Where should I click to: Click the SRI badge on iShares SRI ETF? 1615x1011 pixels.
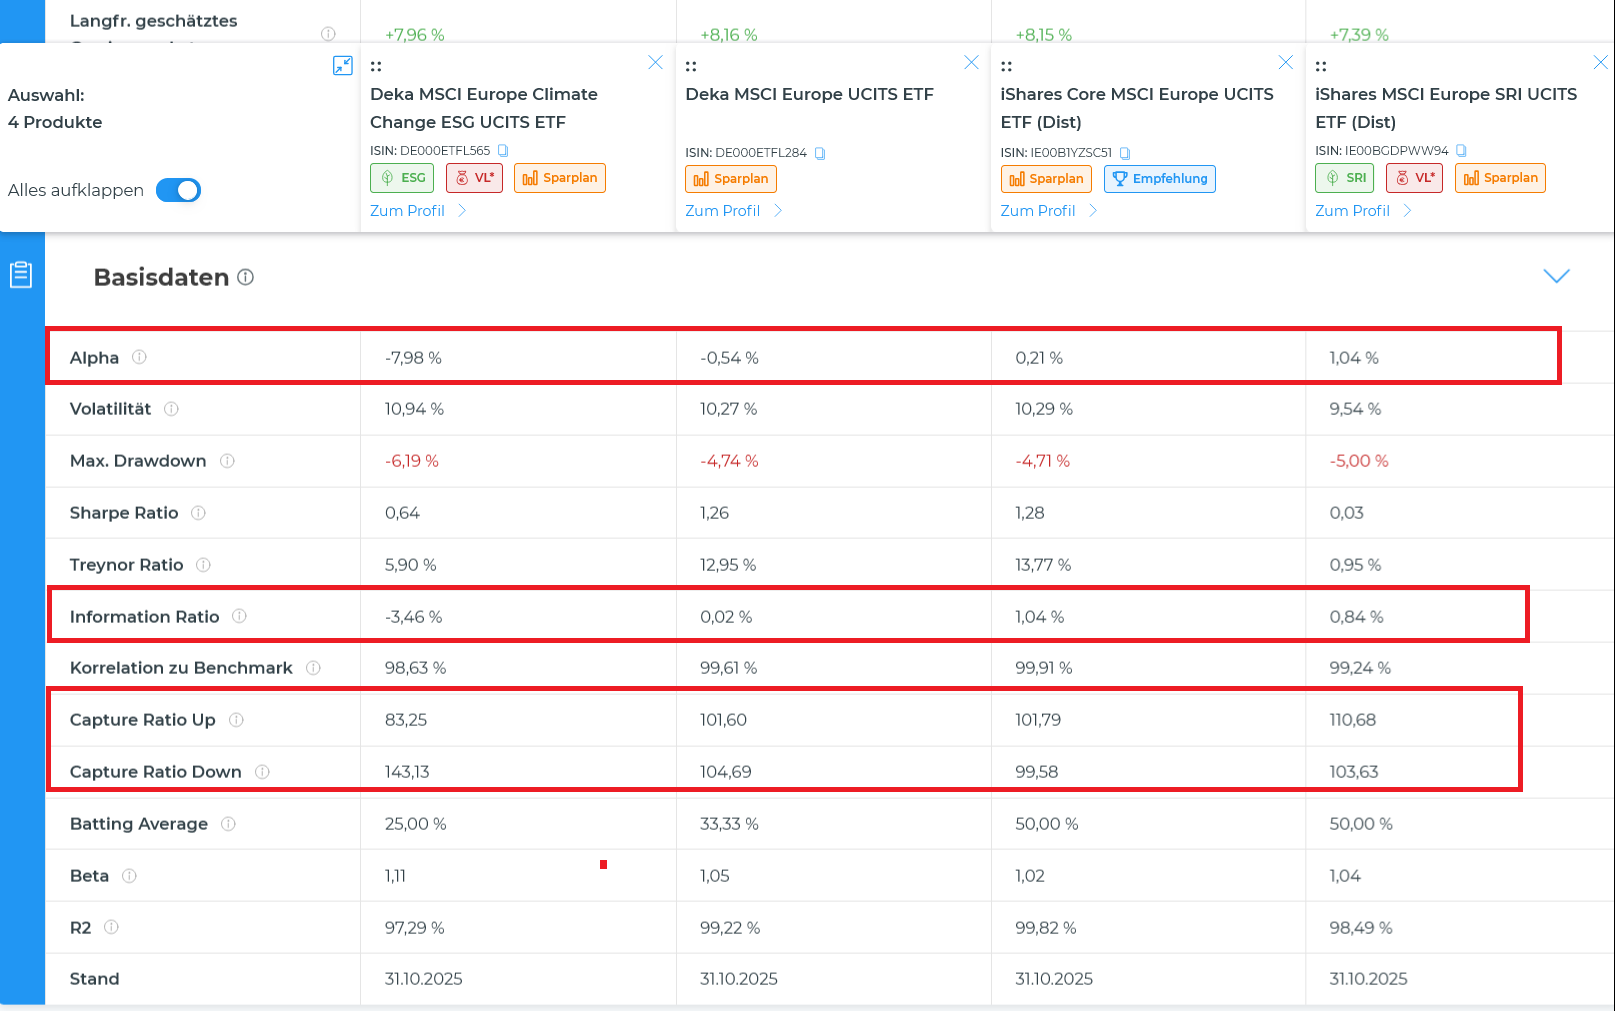click(x=1344, y=178)
